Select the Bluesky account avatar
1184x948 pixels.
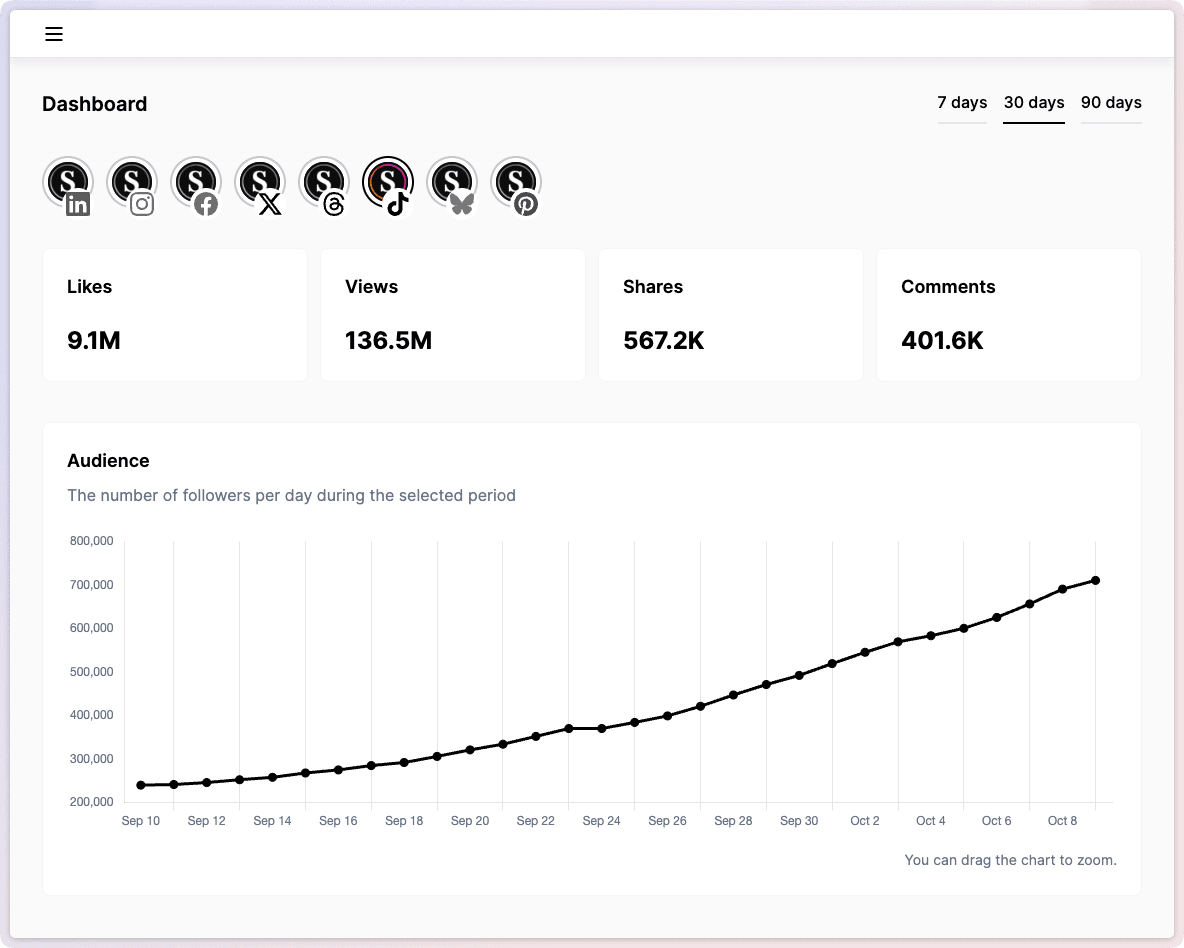pyautogui.click(x=452, y=184)
